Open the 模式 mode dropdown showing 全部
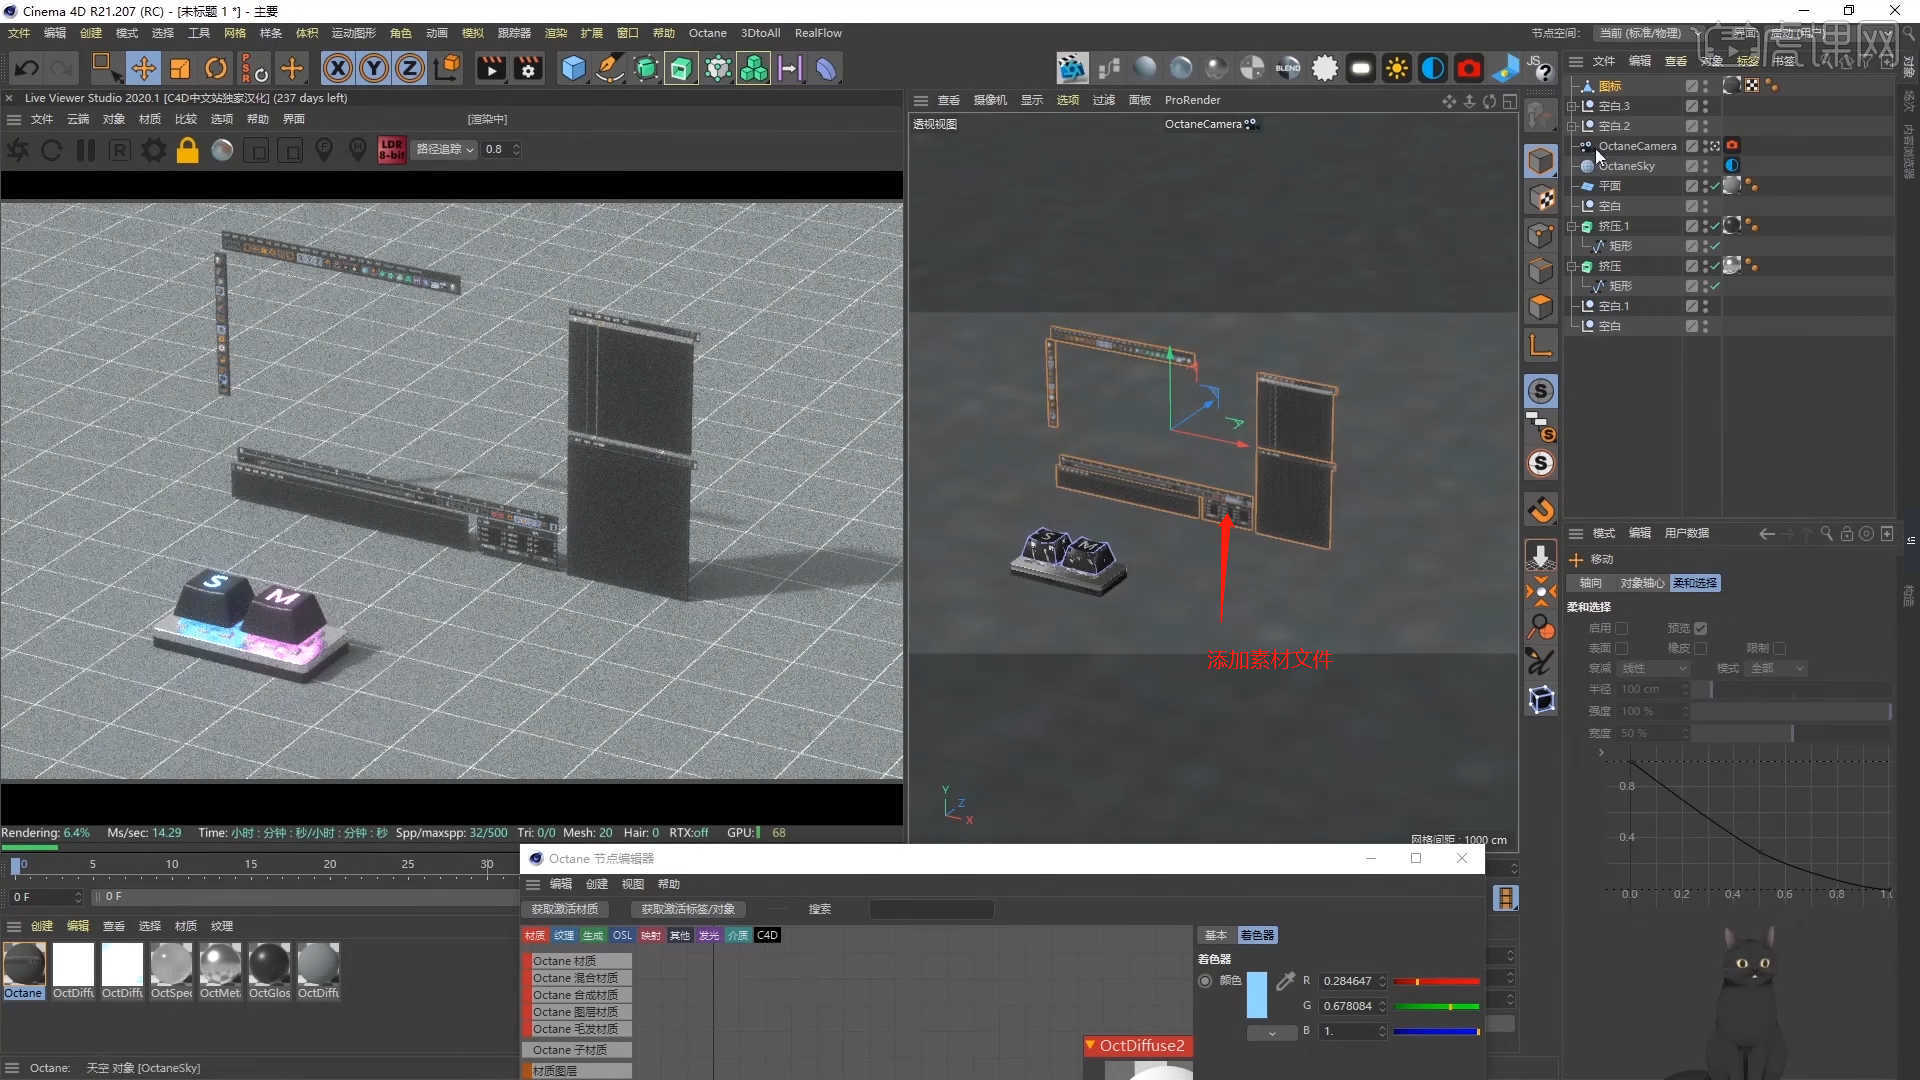 (1777, 668)
